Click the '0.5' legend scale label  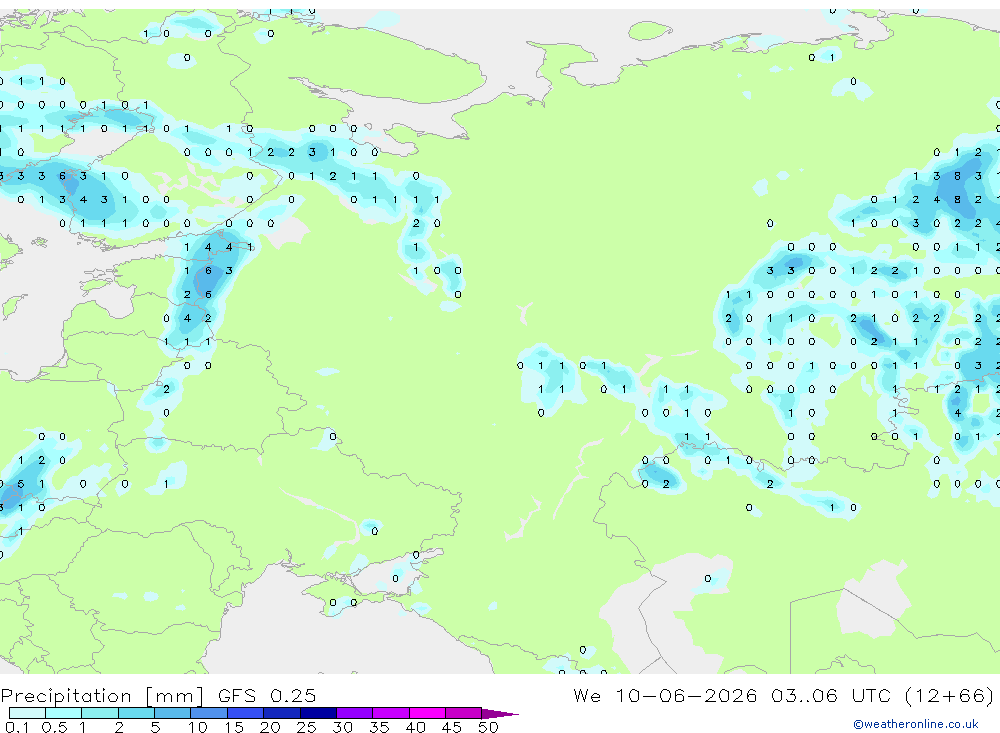(x=54, y=727)
